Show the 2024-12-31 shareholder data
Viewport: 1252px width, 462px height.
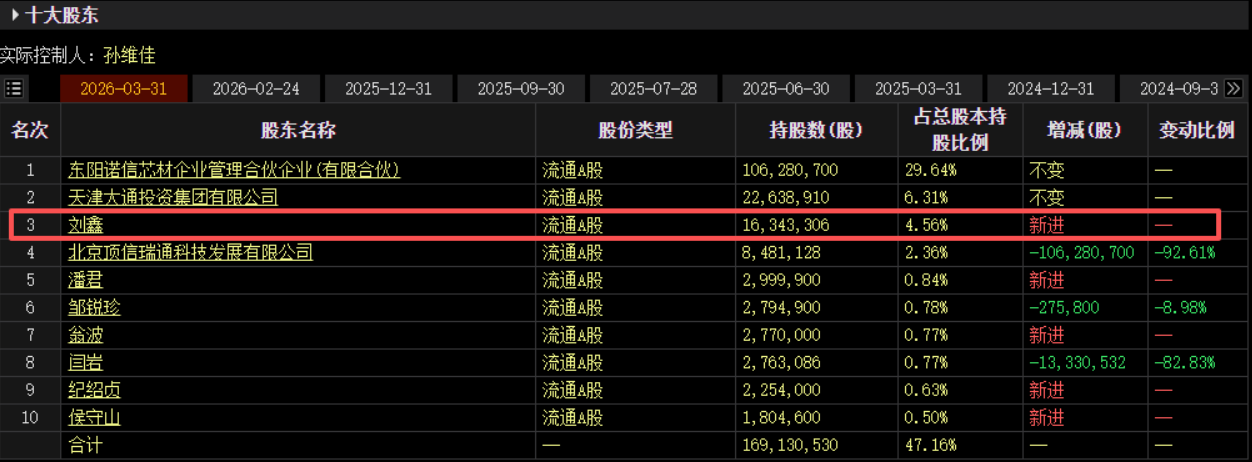click(x=1050, y=88)
